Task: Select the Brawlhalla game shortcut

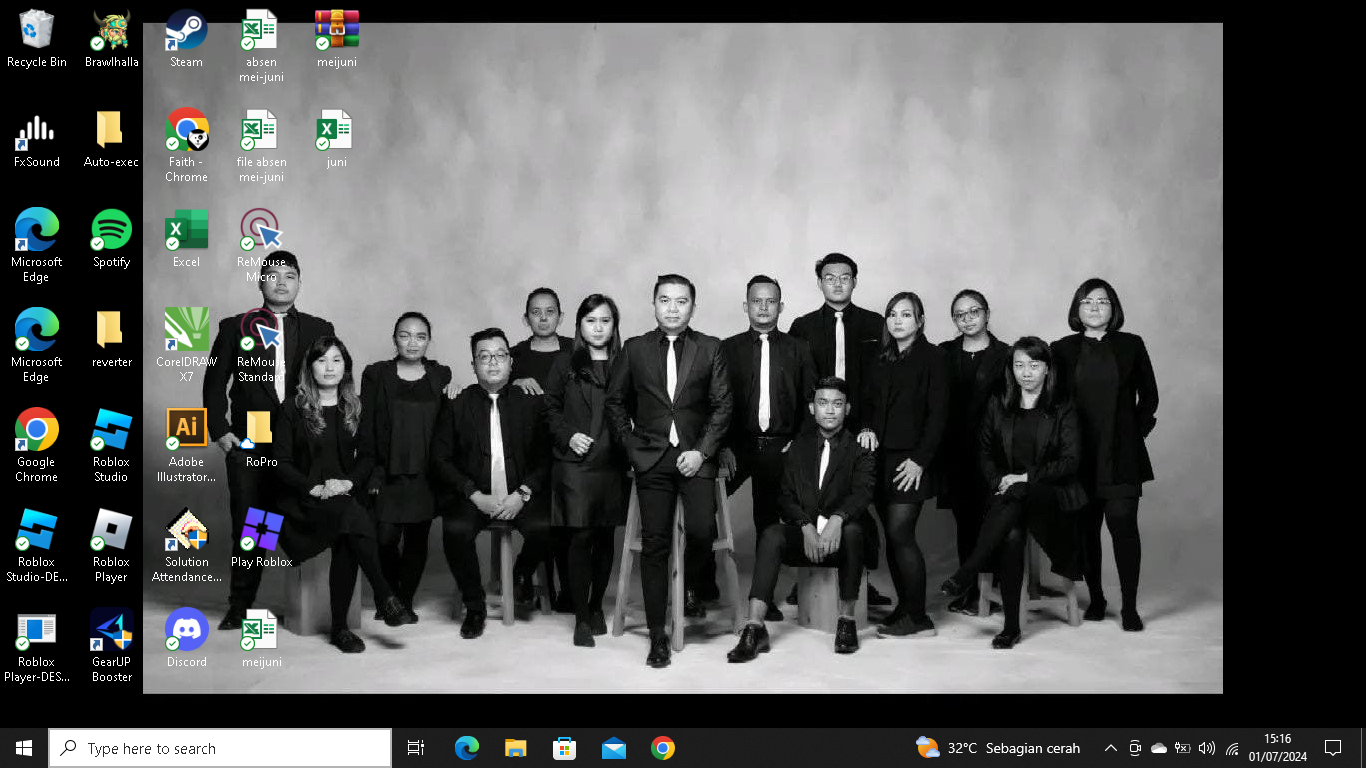Action: 111,39
